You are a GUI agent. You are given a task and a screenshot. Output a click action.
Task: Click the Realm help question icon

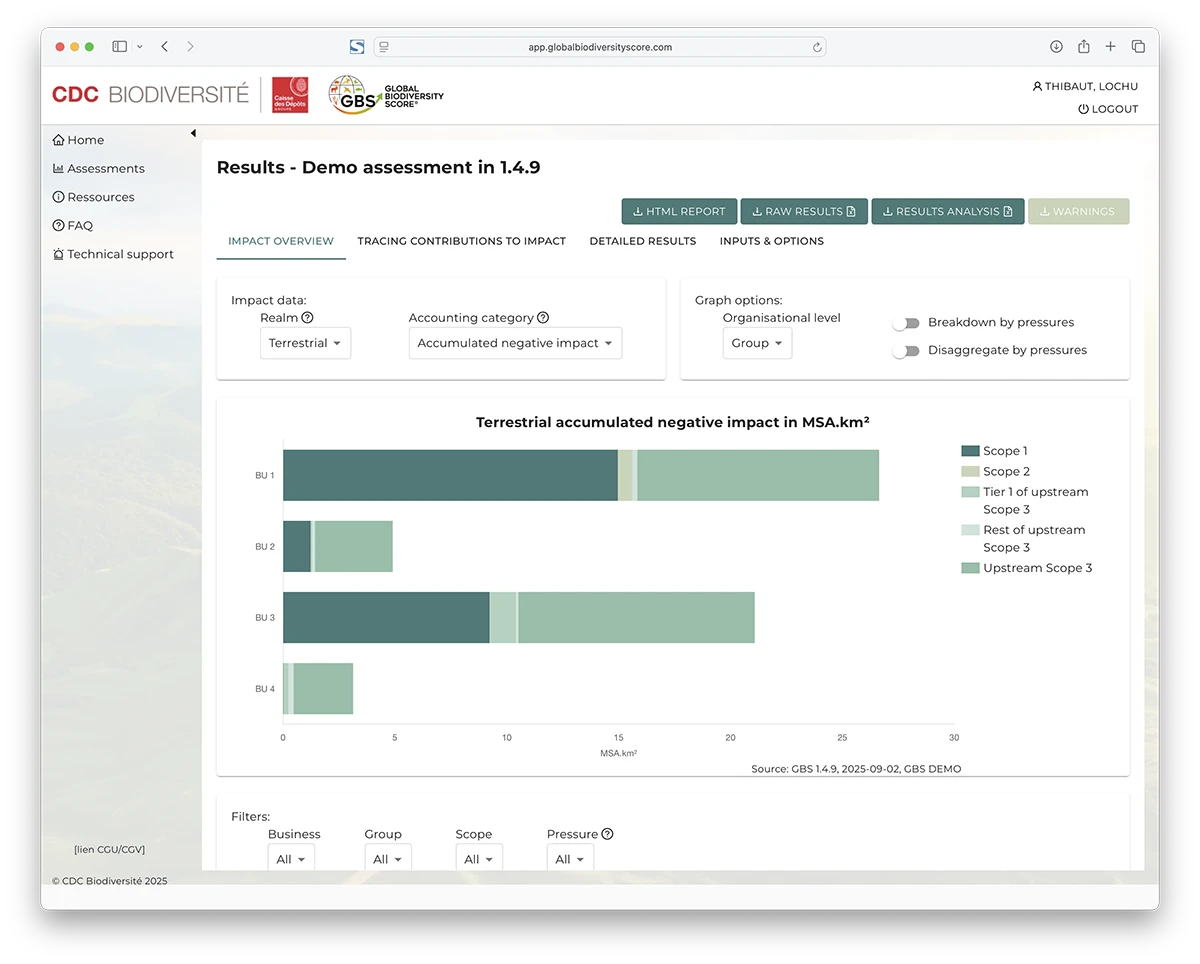tap(307, 318)
